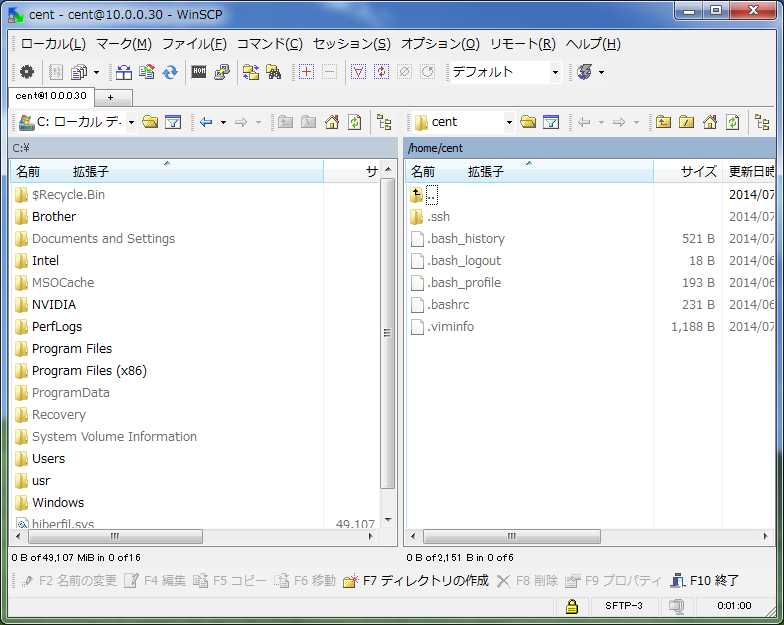Expand the queue toolbar dropdown arrow
Screen dimensions: 784x625
[96, 72]
